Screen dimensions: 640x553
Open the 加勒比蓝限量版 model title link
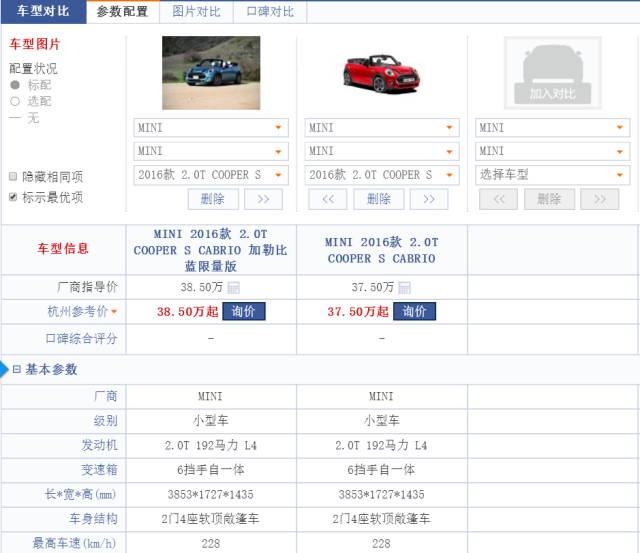211,250
